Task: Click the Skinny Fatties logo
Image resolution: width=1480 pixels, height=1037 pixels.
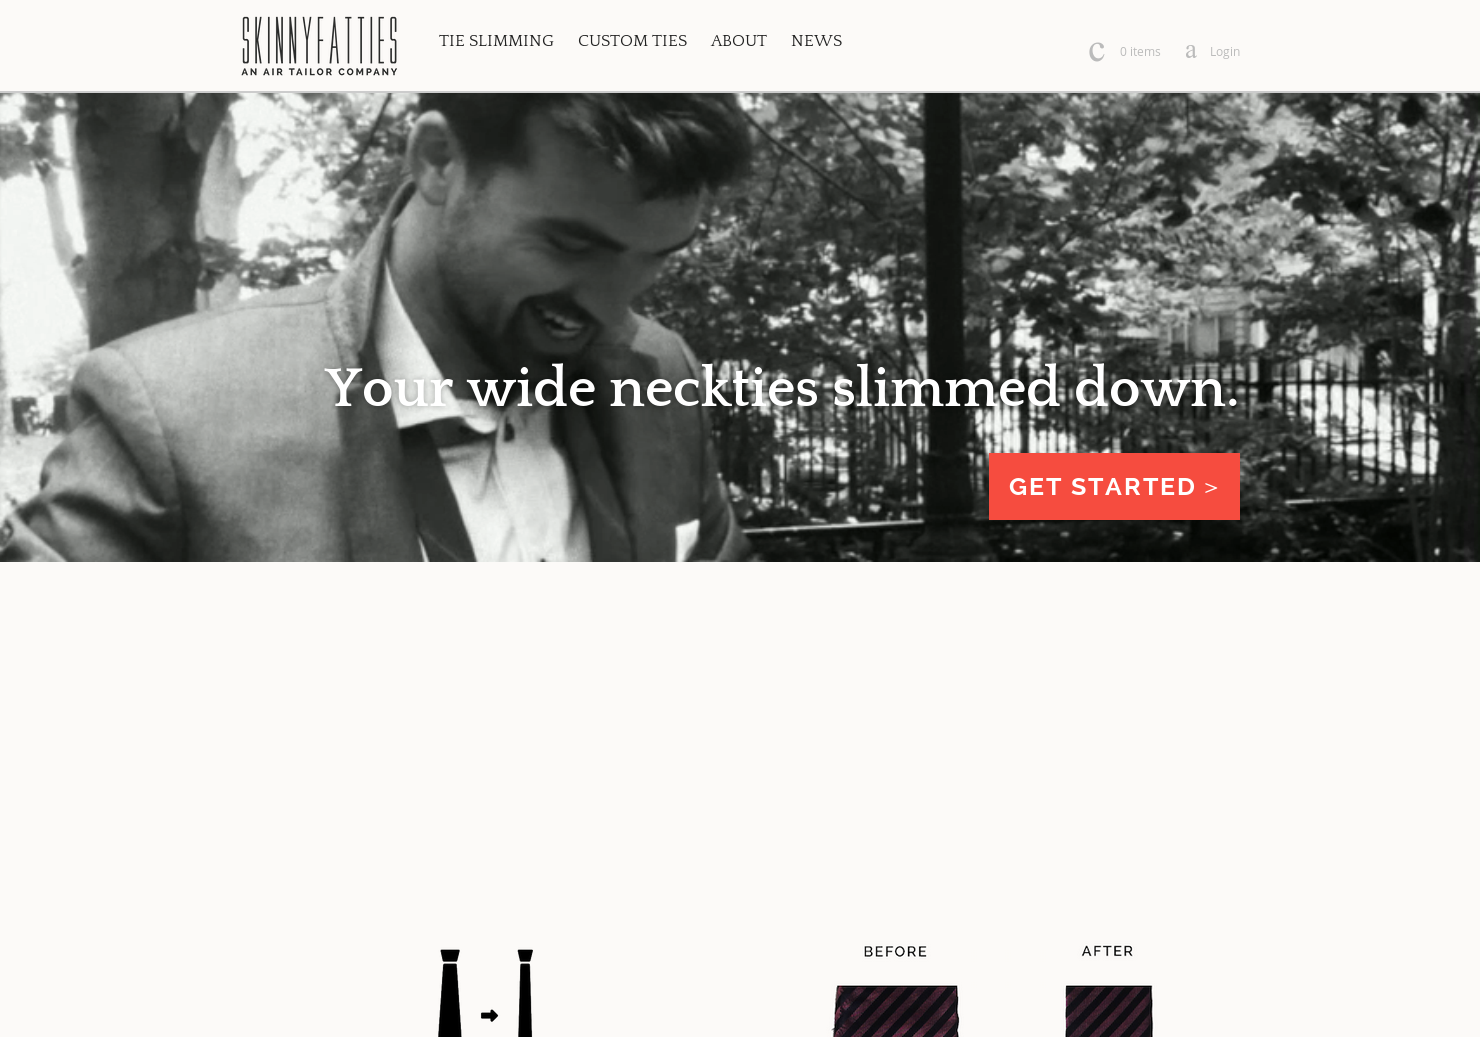Action: click(x=319, y=45)
